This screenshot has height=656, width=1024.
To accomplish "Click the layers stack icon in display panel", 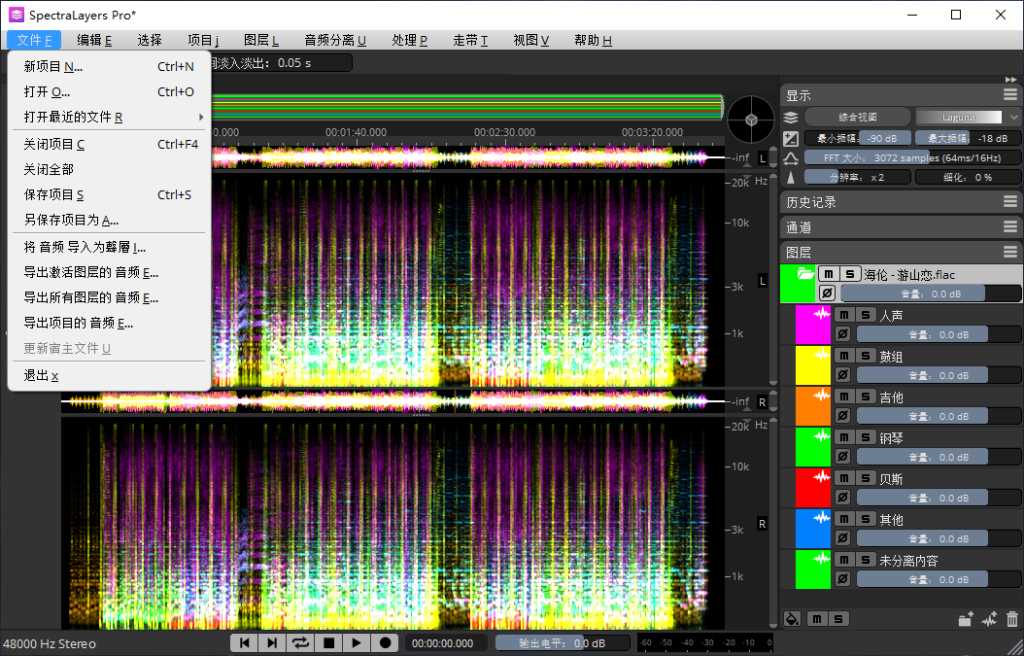I will point(791,118).
